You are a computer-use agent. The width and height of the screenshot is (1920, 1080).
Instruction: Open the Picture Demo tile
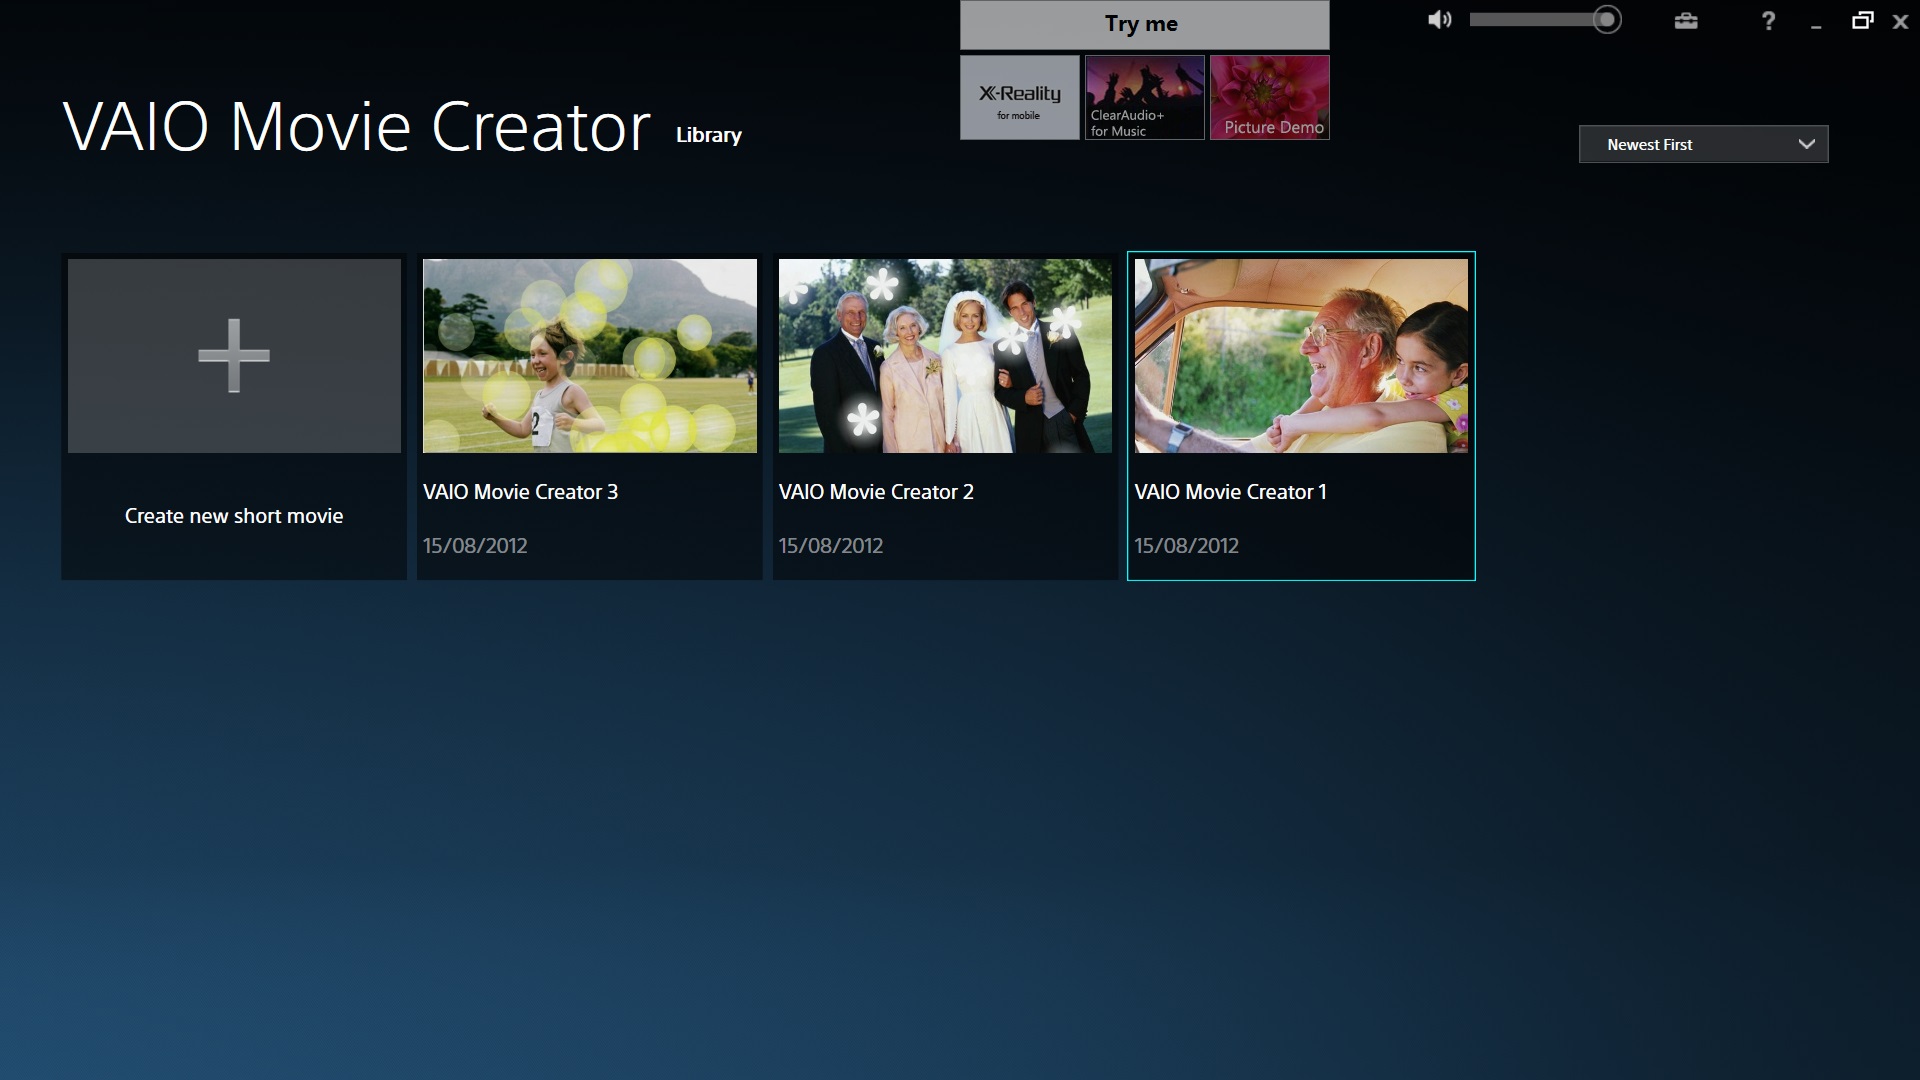(x=1270, y=97)
